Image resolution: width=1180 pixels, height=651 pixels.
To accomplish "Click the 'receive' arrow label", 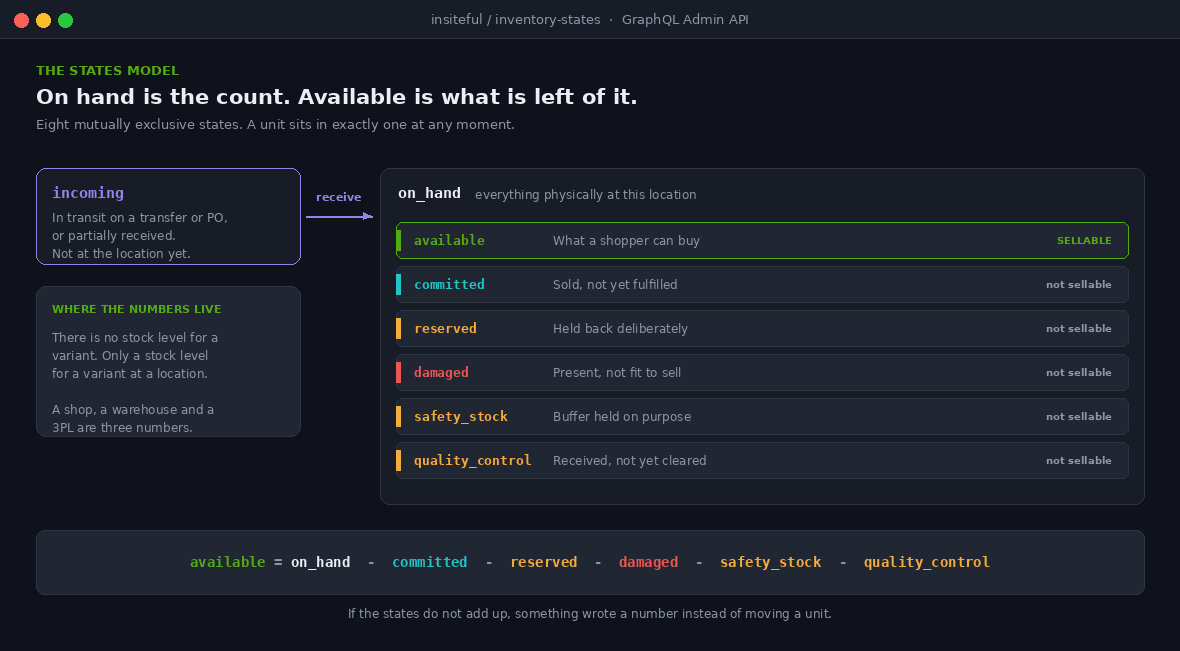I will tap(339, 197).
